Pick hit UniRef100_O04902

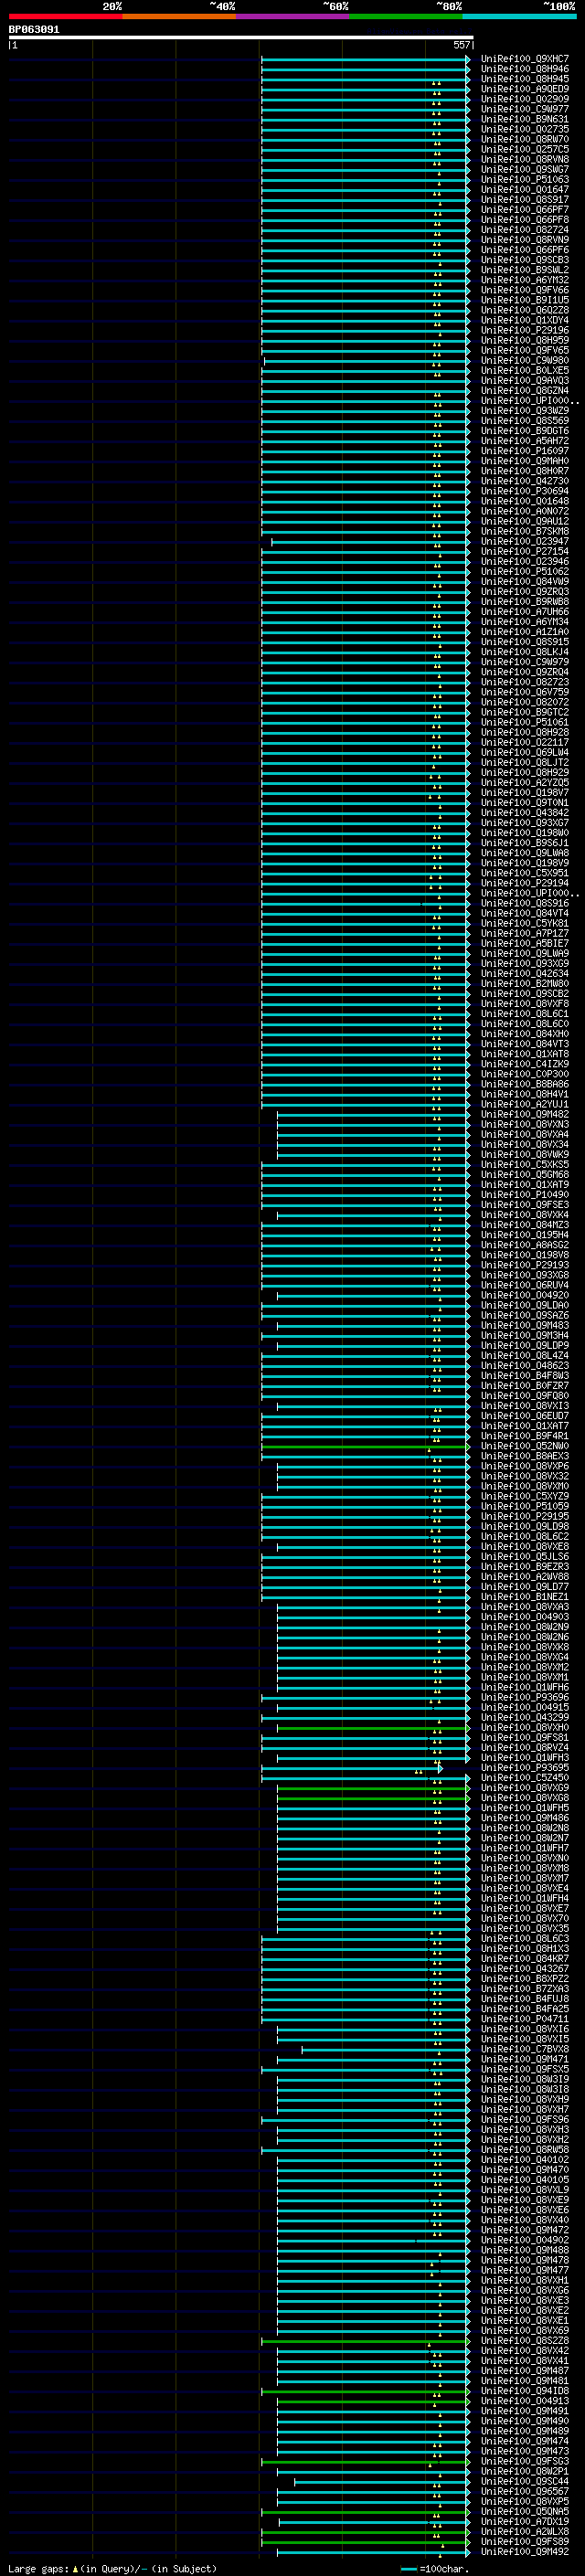point(525,2240)
